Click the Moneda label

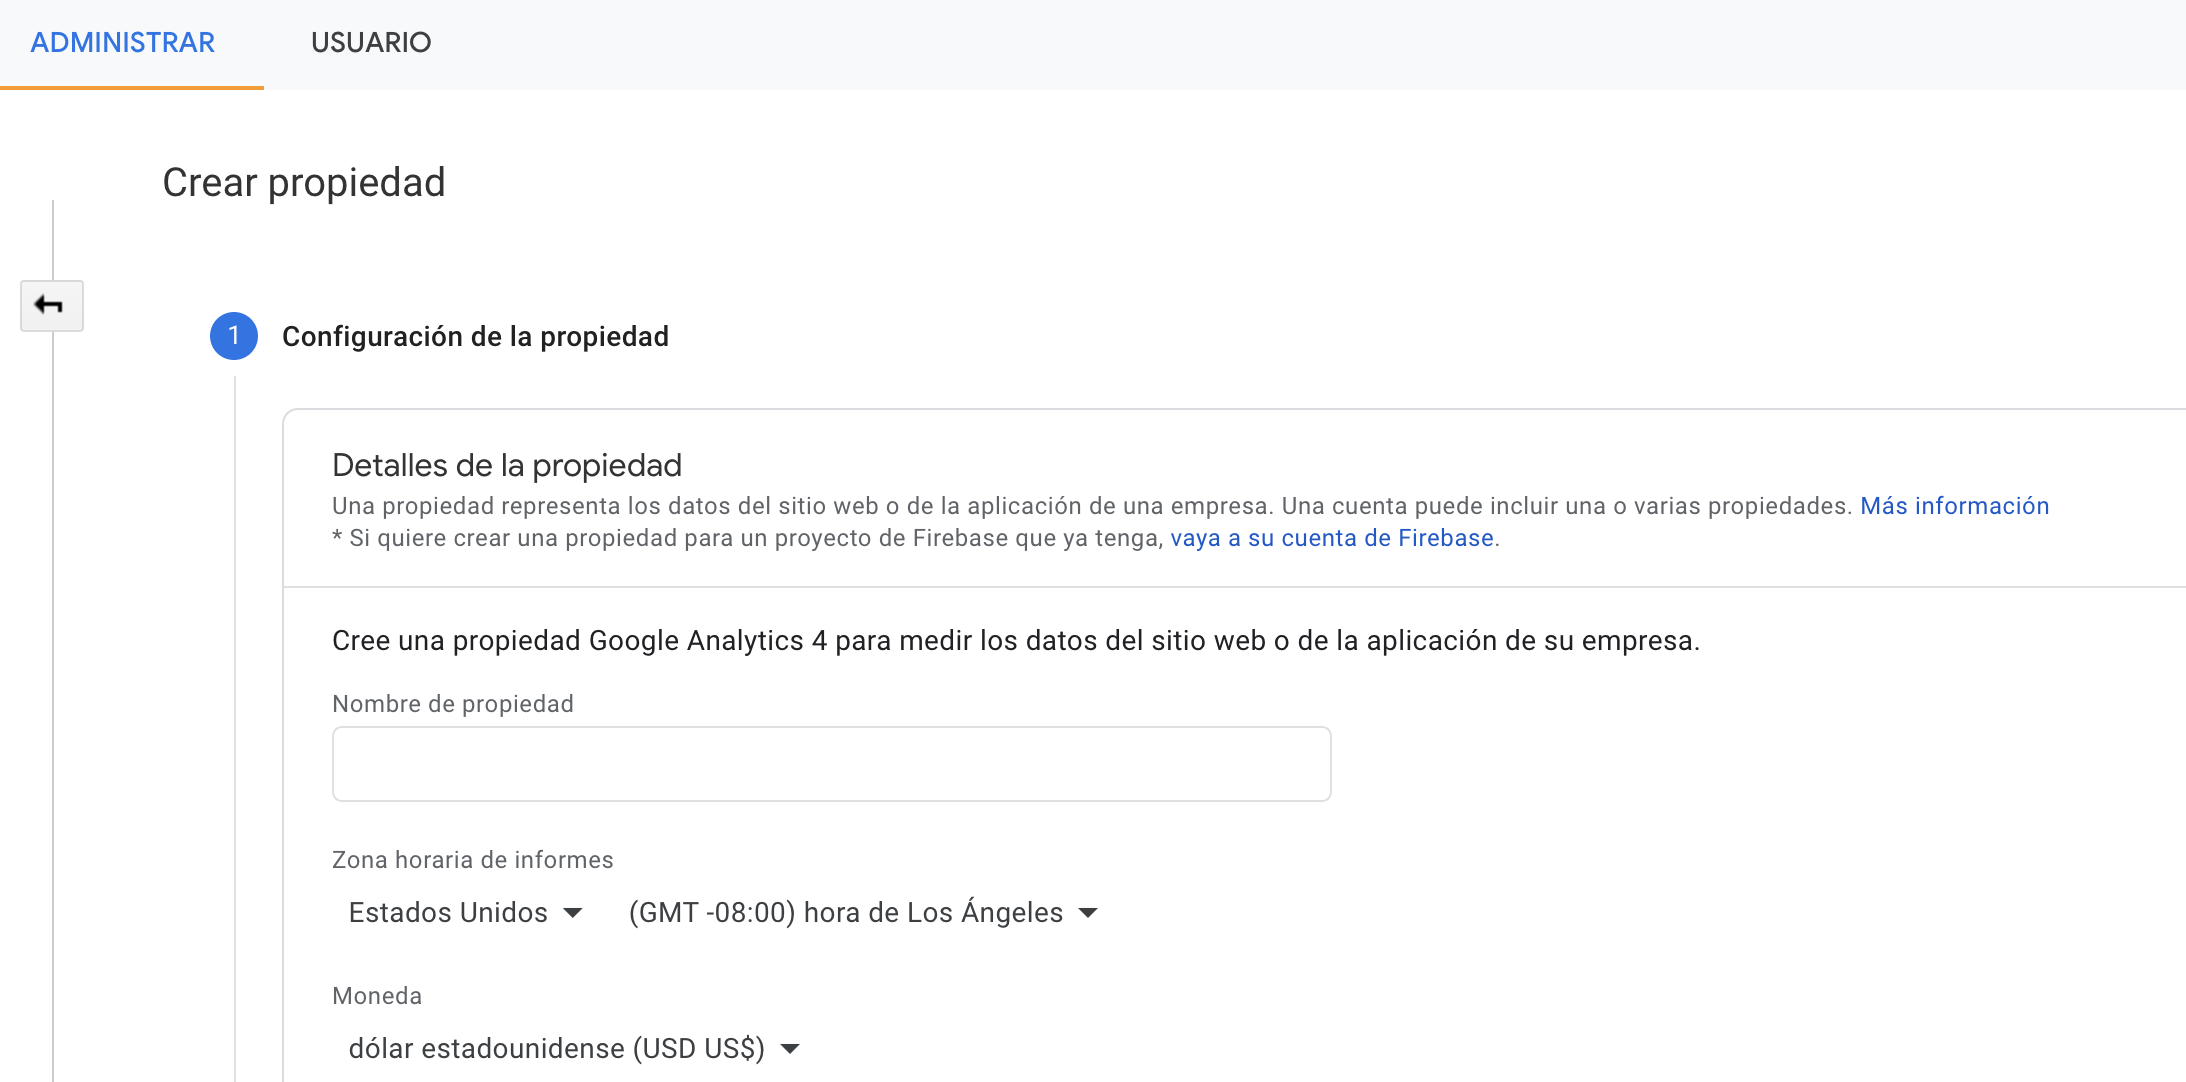[377, 996]
